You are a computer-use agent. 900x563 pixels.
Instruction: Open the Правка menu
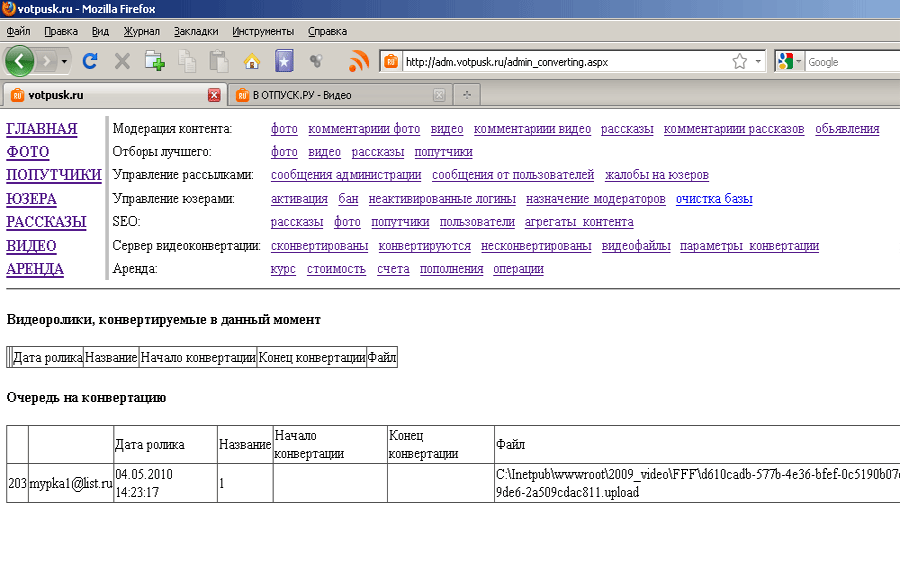click(x=61, y=32)
